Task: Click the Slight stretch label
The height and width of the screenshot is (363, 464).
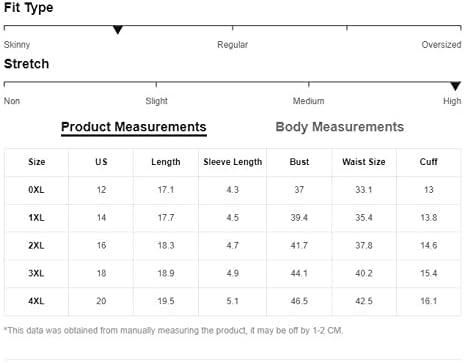Action: 156,101
